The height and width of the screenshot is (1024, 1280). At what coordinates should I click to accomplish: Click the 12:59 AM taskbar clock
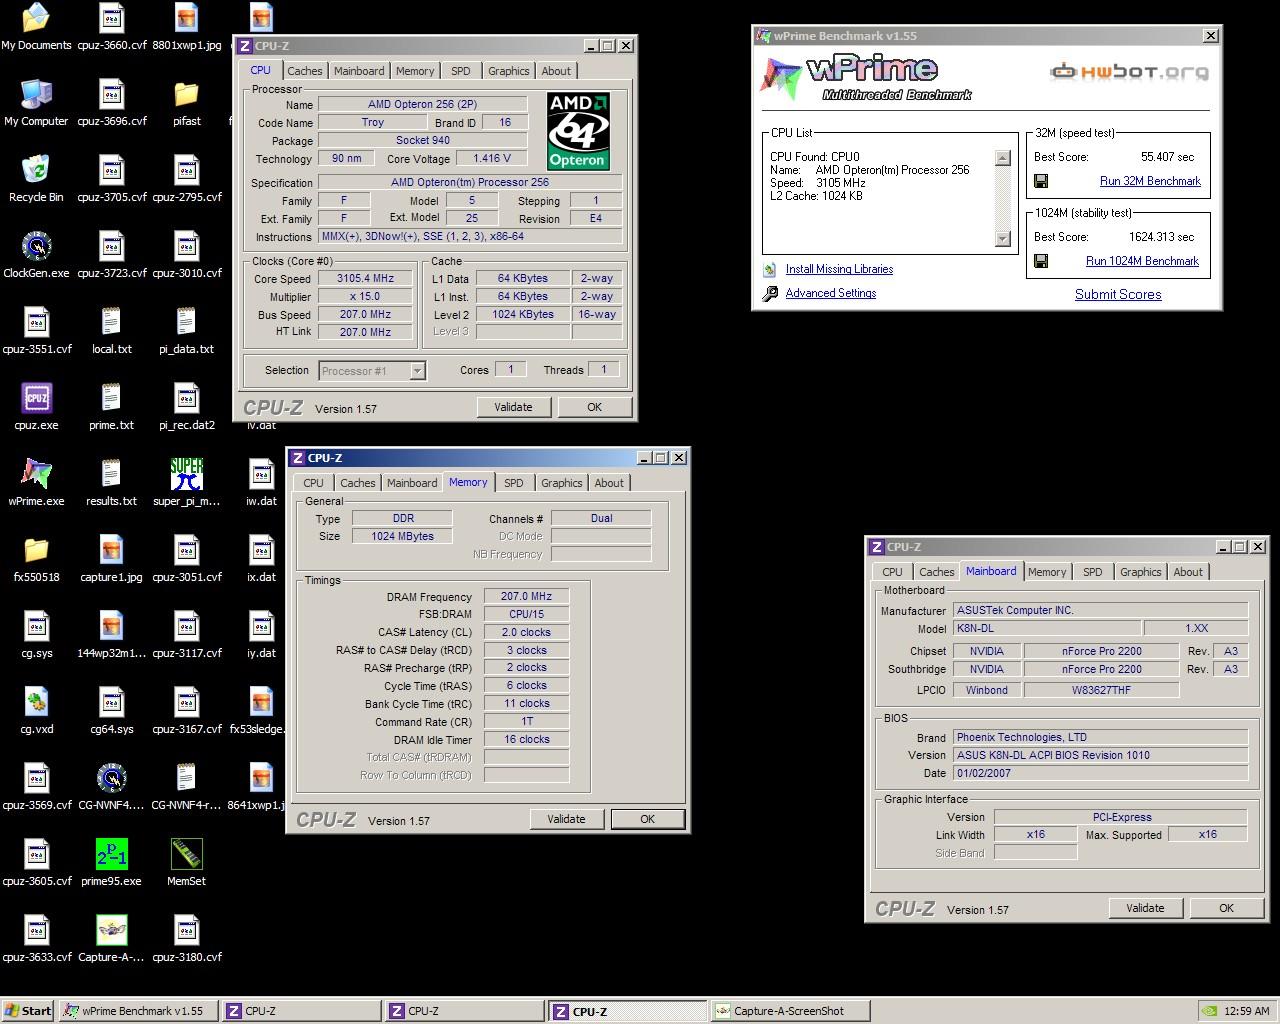[1246, 1011]
